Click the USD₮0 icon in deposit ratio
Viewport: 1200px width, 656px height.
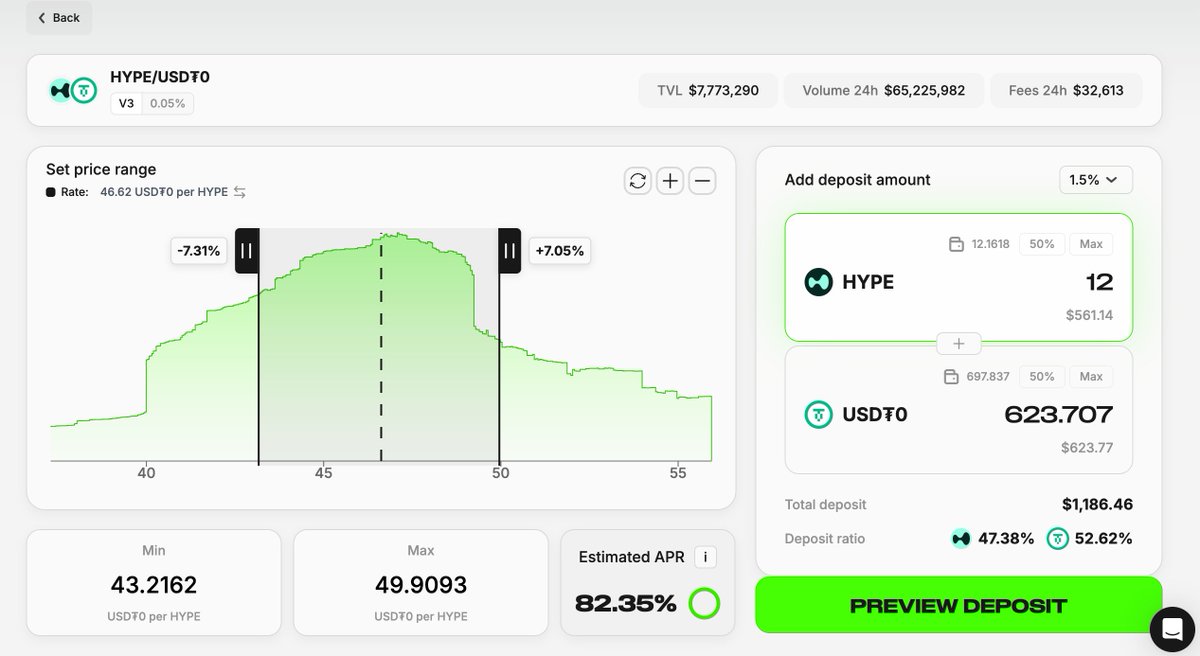1058,539
